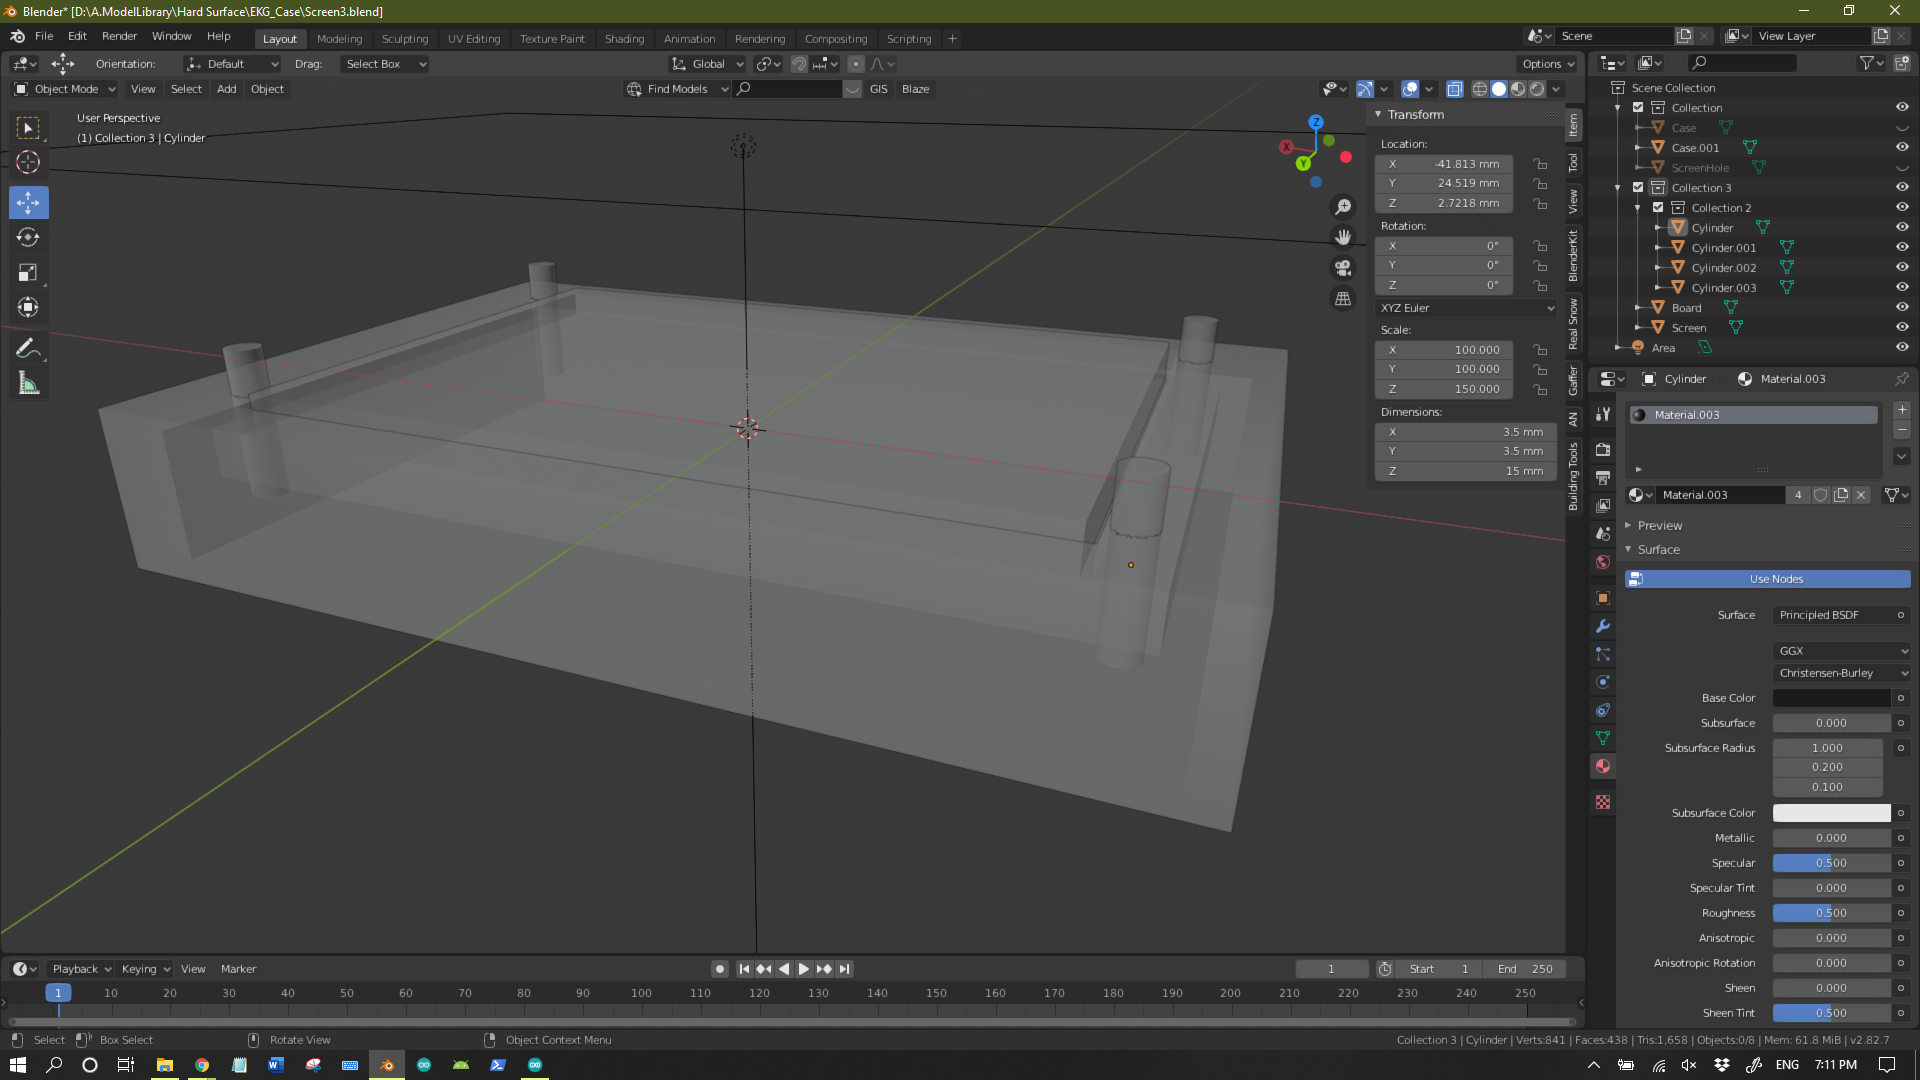Select the Annotate pencil tool
Screen dimensions: 1920x1080
(x=28, y=349)
